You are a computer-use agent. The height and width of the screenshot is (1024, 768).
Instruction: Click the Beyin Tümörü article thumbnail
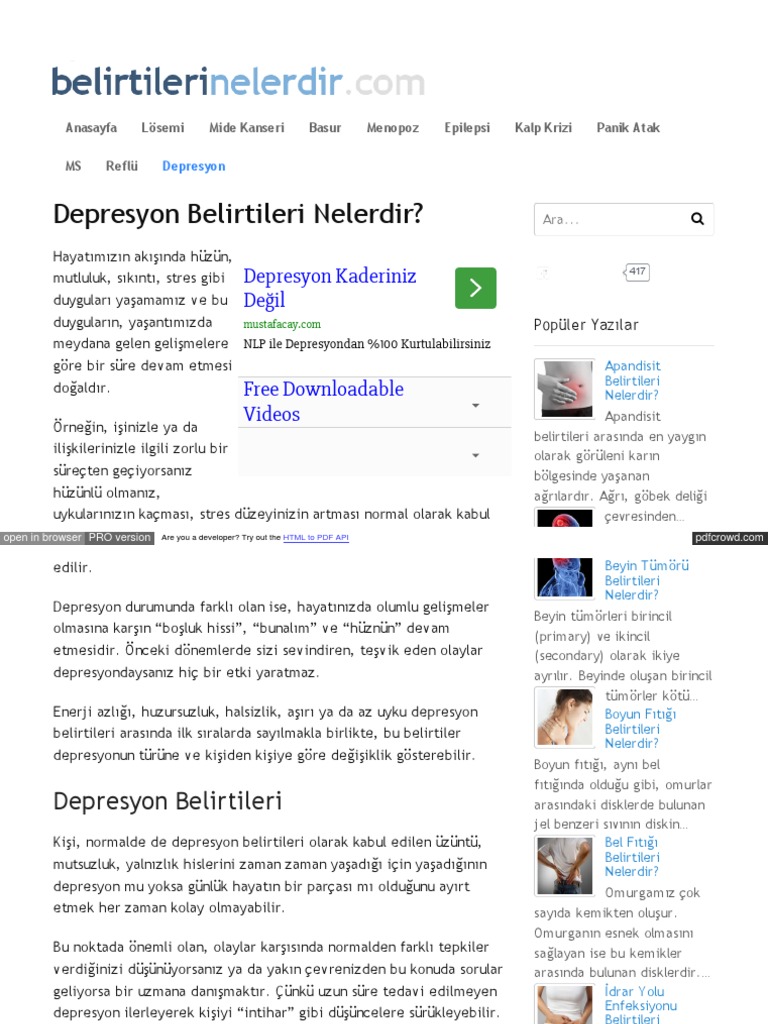point(564,578)
